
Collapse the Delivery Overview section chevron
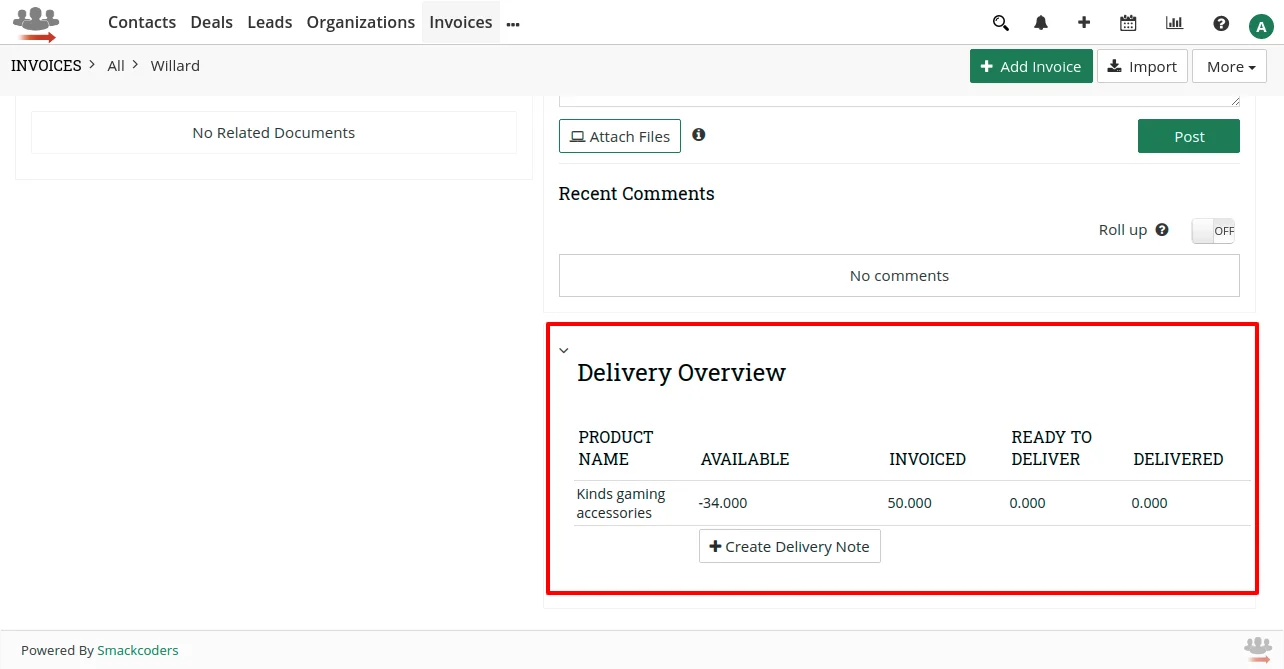[x=564, y=350]
